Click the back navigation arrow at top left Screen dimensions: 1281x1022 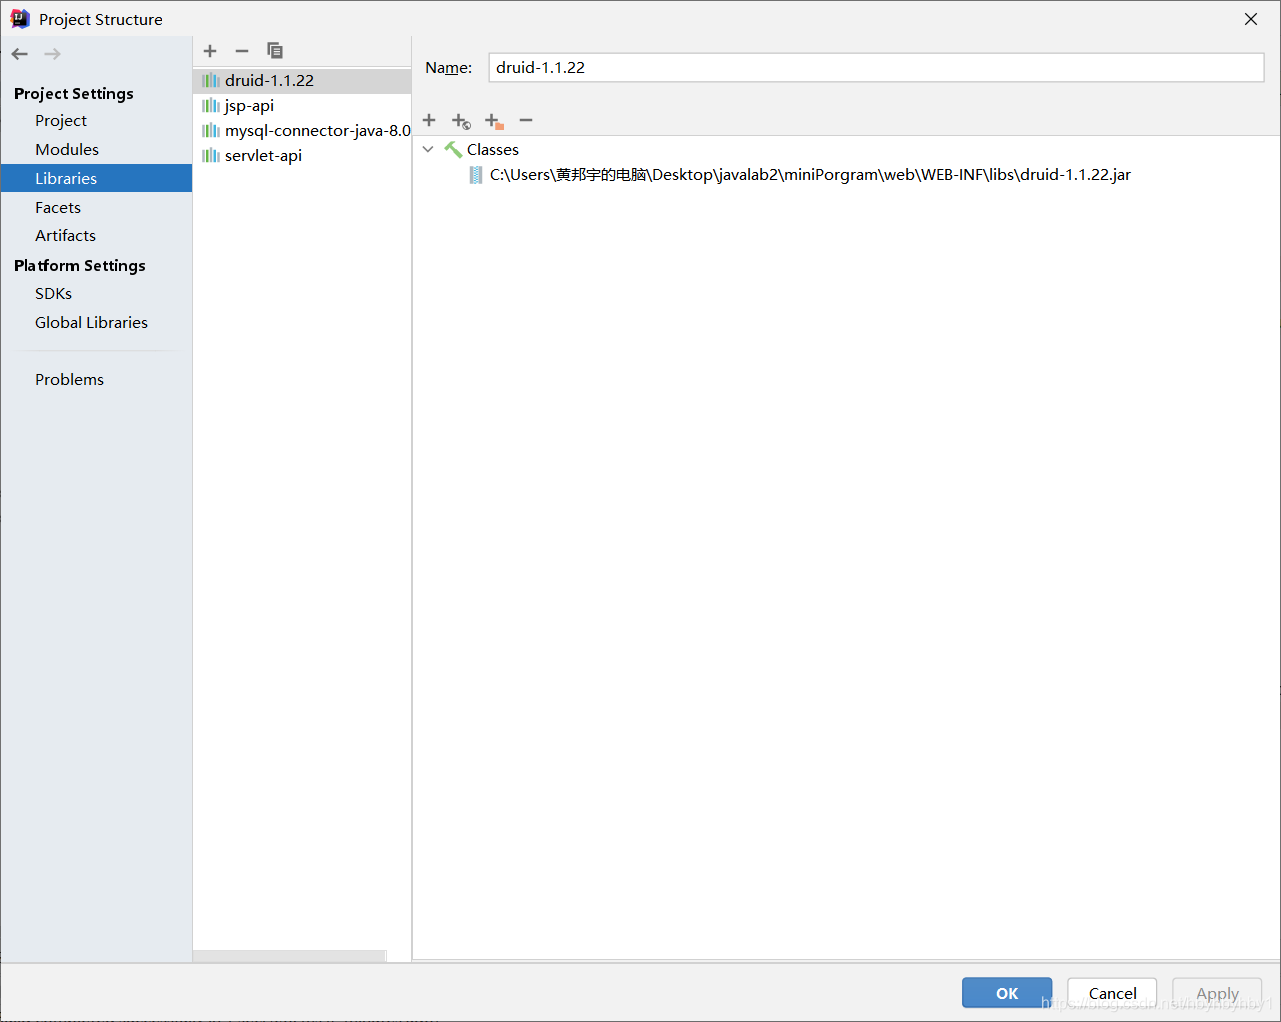[x=18, y=53]
